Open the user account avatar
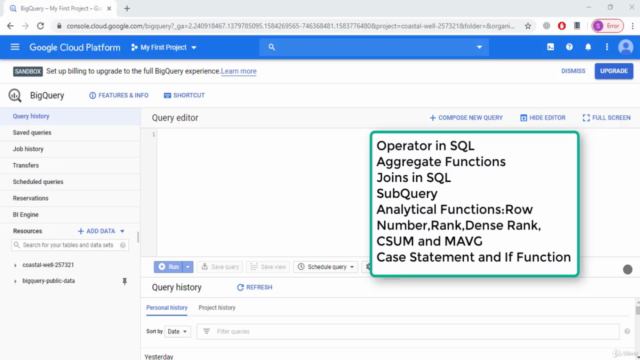640x360 pixels. [x=625, y=47]
